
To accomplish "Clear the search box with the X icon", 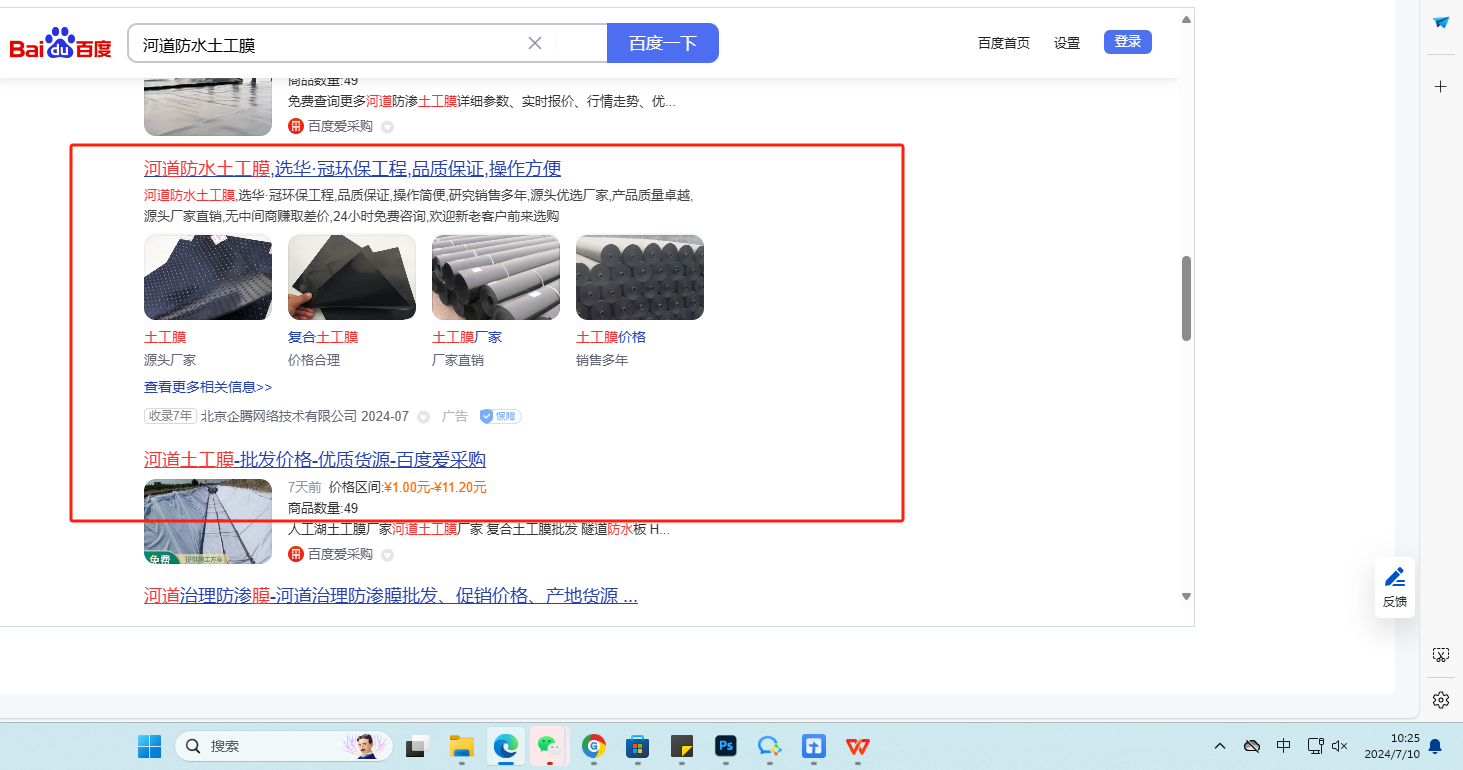I will coord(535,43).
